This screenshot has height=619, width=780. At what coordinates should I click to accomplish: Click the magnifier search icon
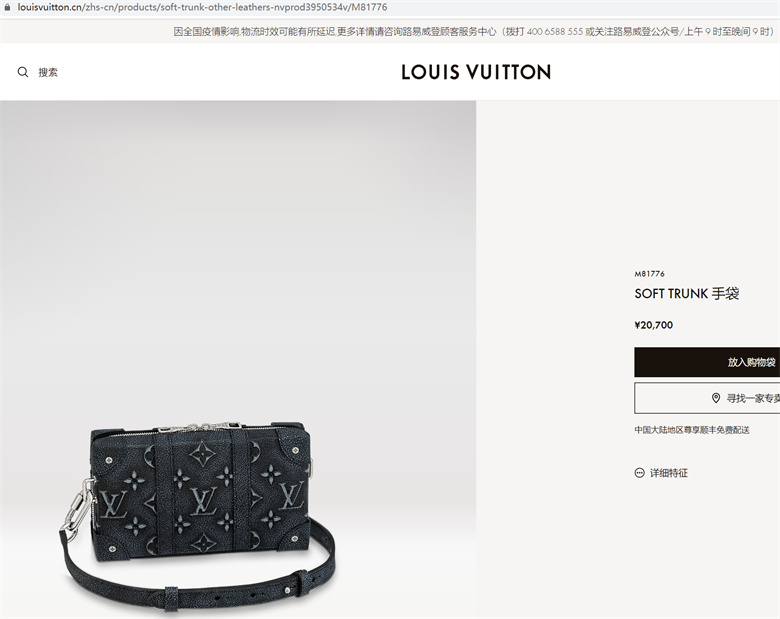23,72
